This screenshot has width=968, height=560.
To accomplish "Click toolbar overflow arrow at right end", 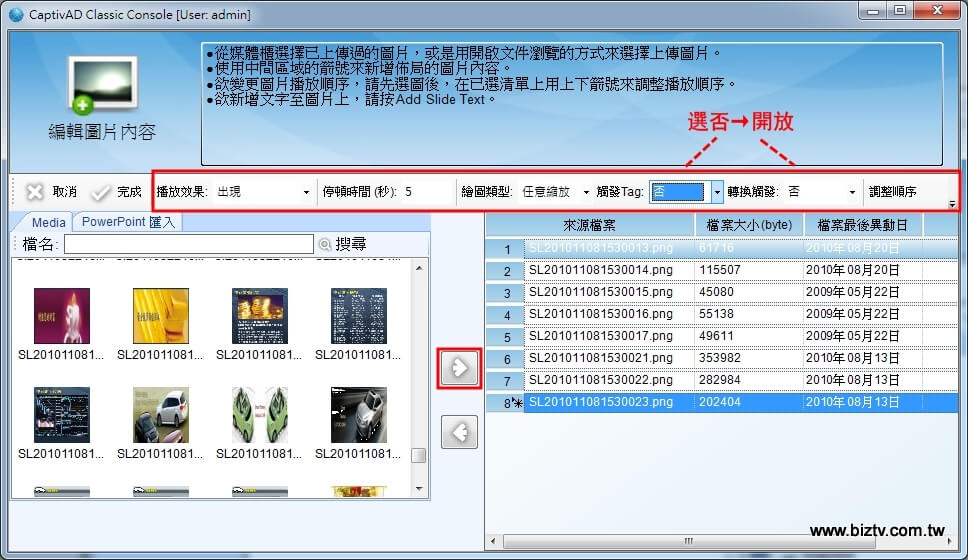I will click(951, 204).
